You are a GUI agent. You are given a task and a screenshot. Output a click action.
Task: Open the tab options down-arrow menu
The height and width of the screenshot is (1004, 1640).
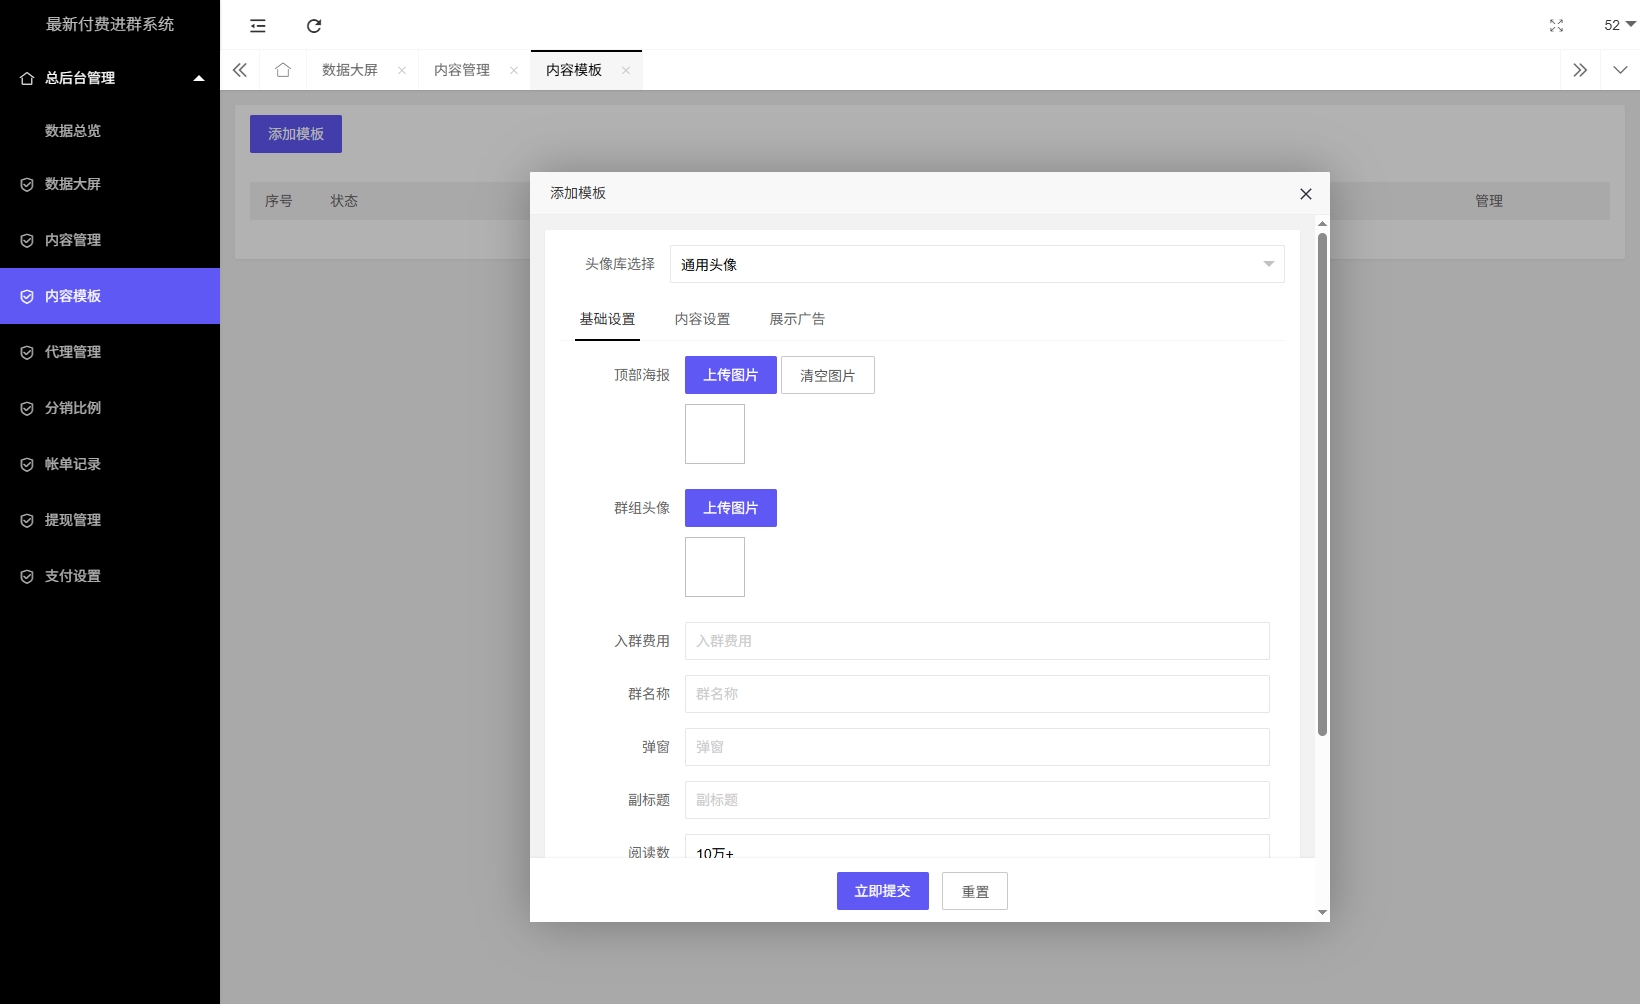(1620, 70)
